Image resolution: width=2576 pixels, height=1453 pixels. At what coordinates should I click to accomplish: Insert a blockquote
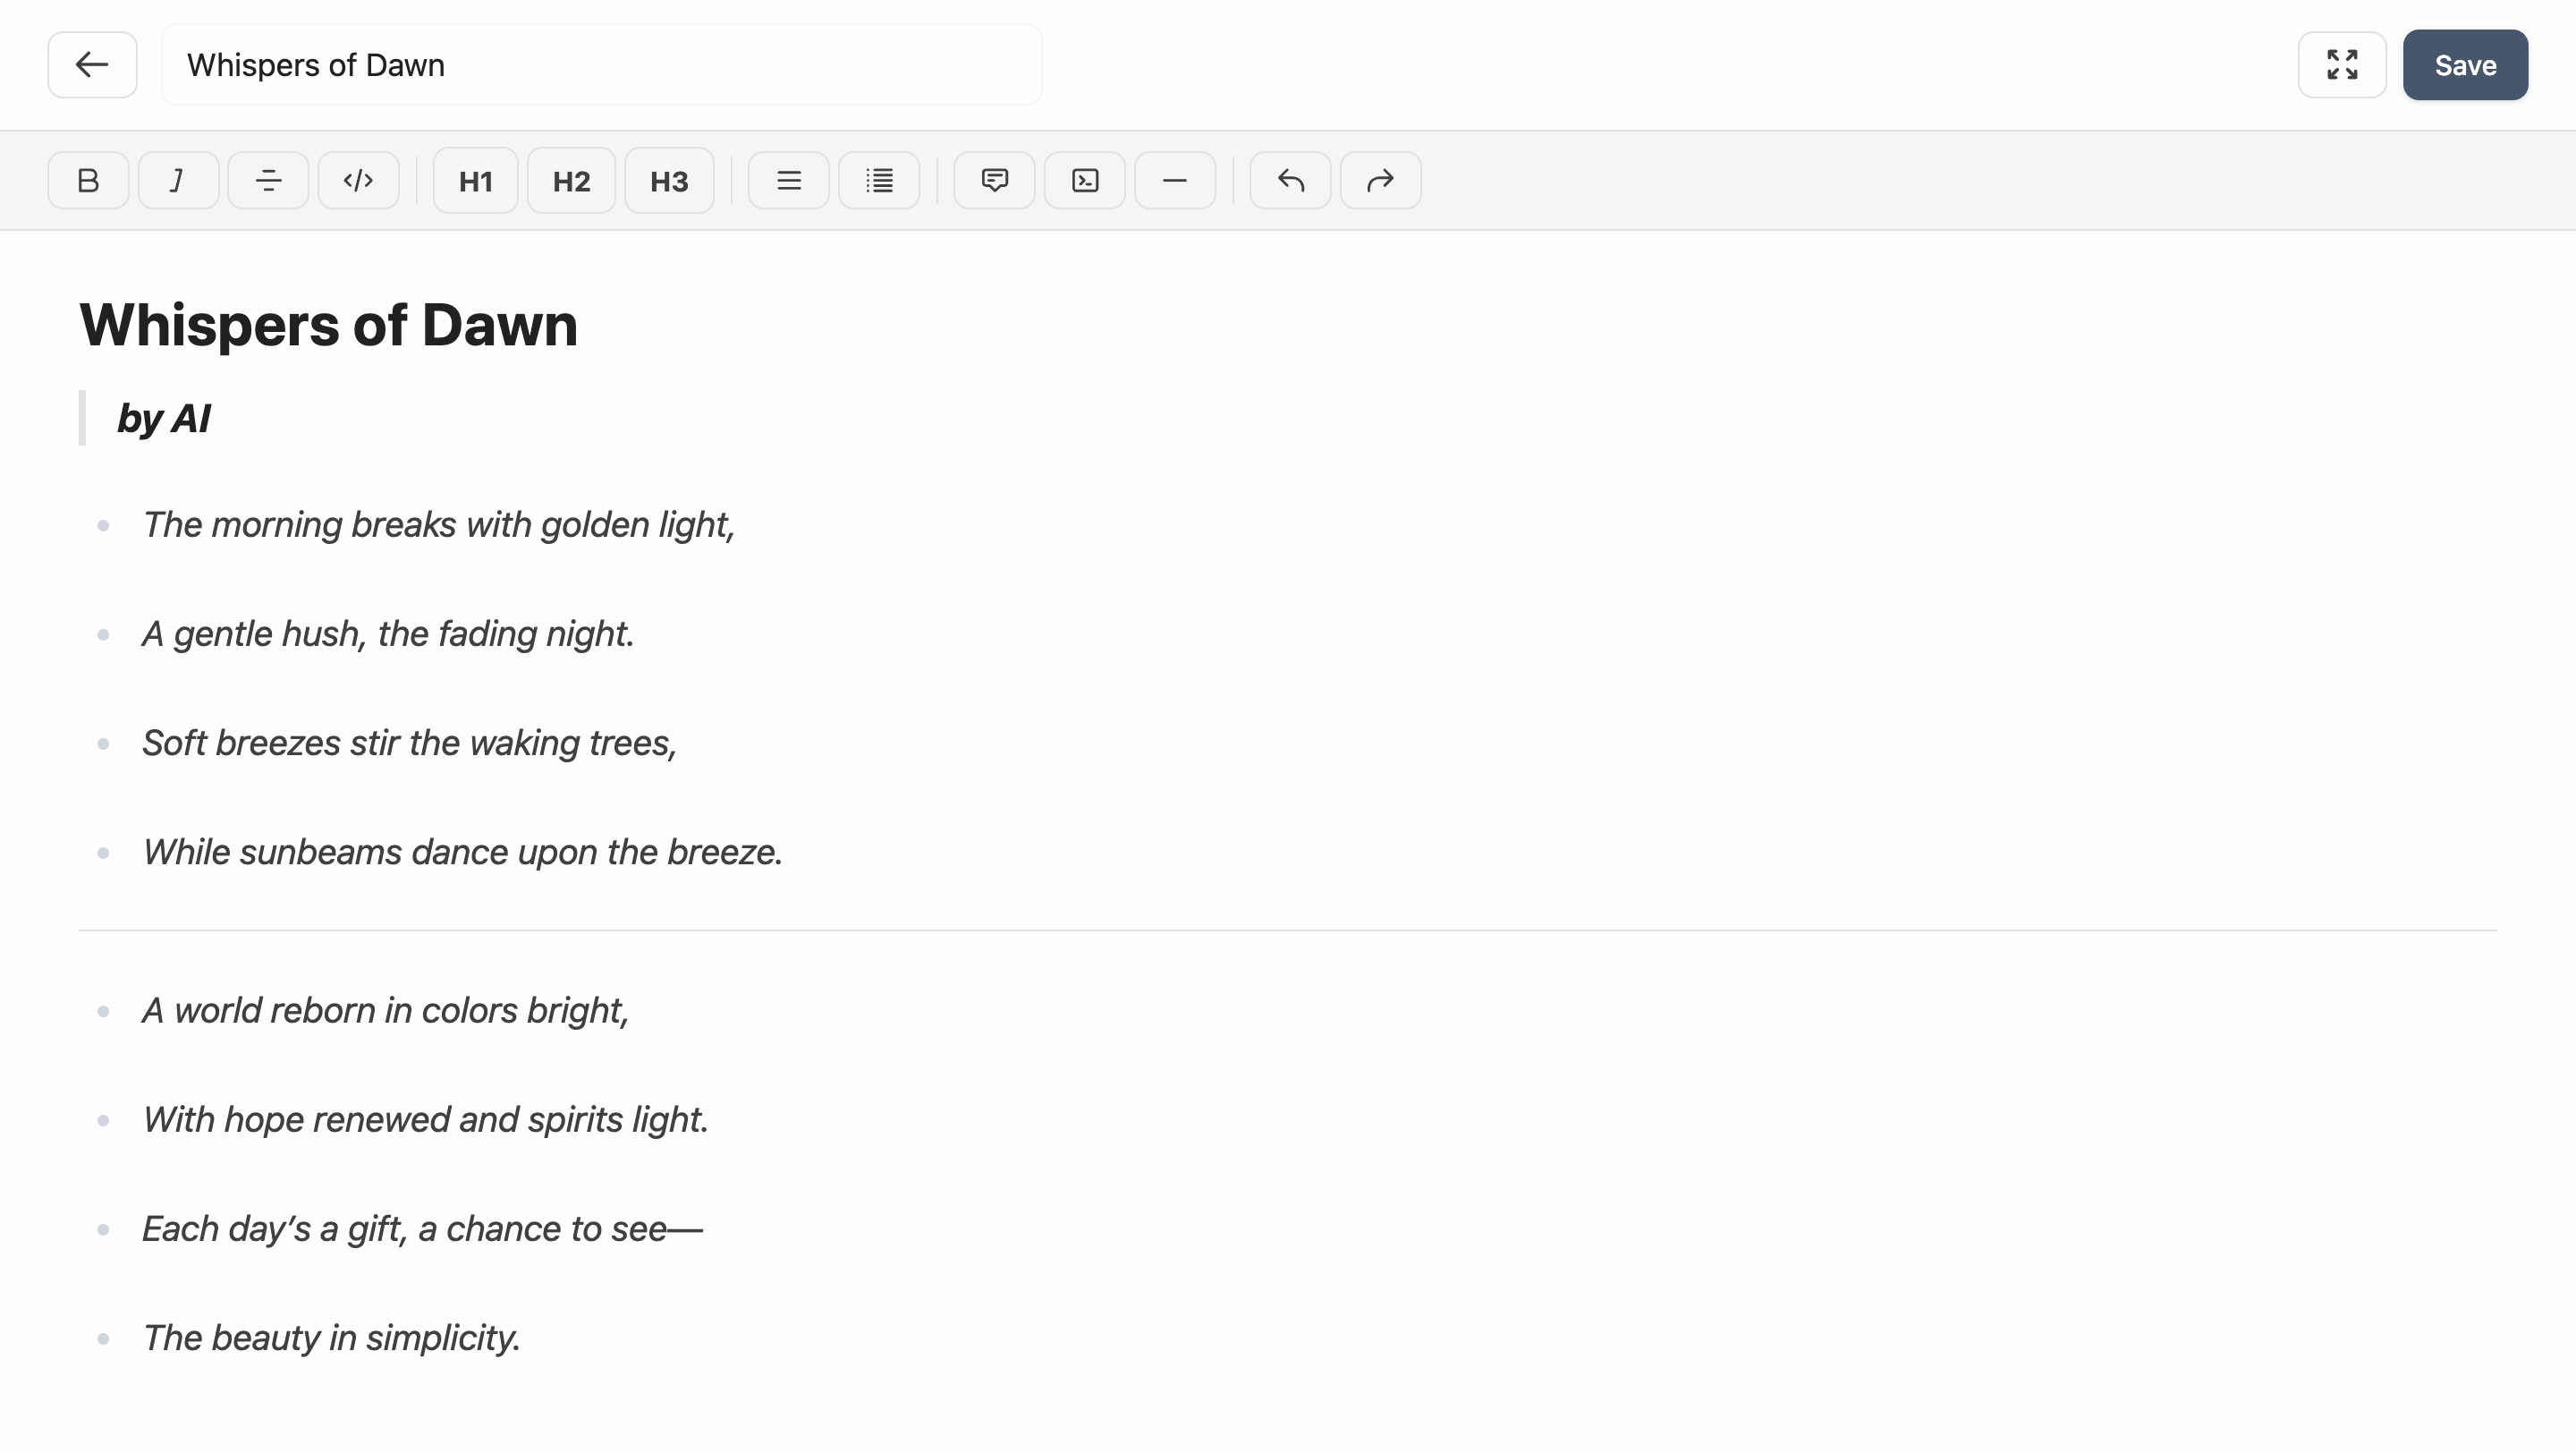993,180
